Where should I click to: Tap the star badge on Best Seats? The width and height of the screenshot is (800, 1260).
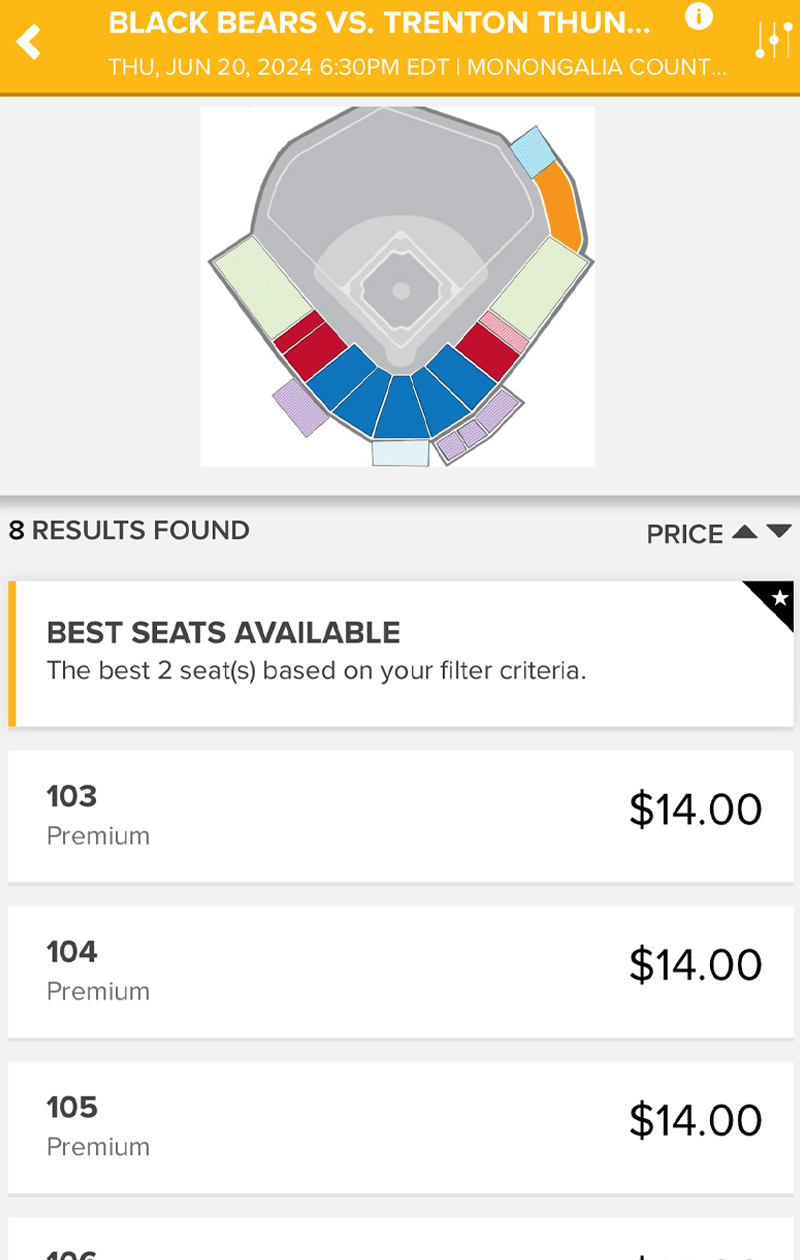pyautogui.click(x=777, y=599)
